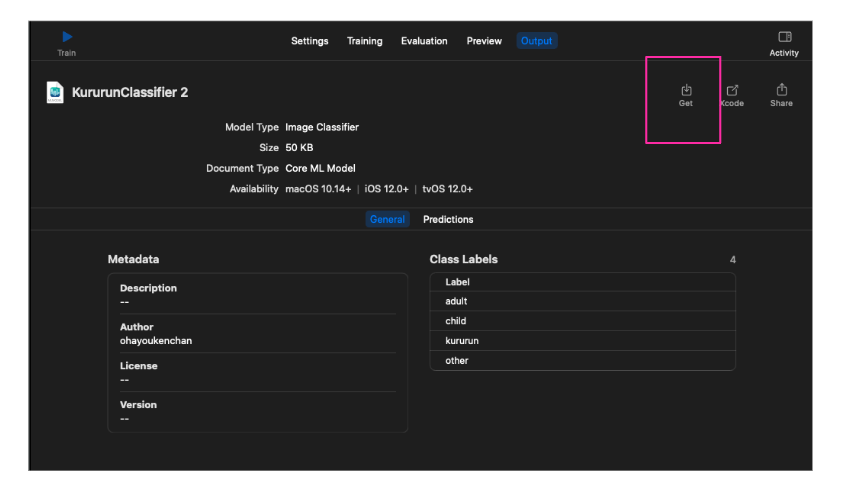Click the Version field value
This screenshot has height=488, width=847.
[124, 419]
